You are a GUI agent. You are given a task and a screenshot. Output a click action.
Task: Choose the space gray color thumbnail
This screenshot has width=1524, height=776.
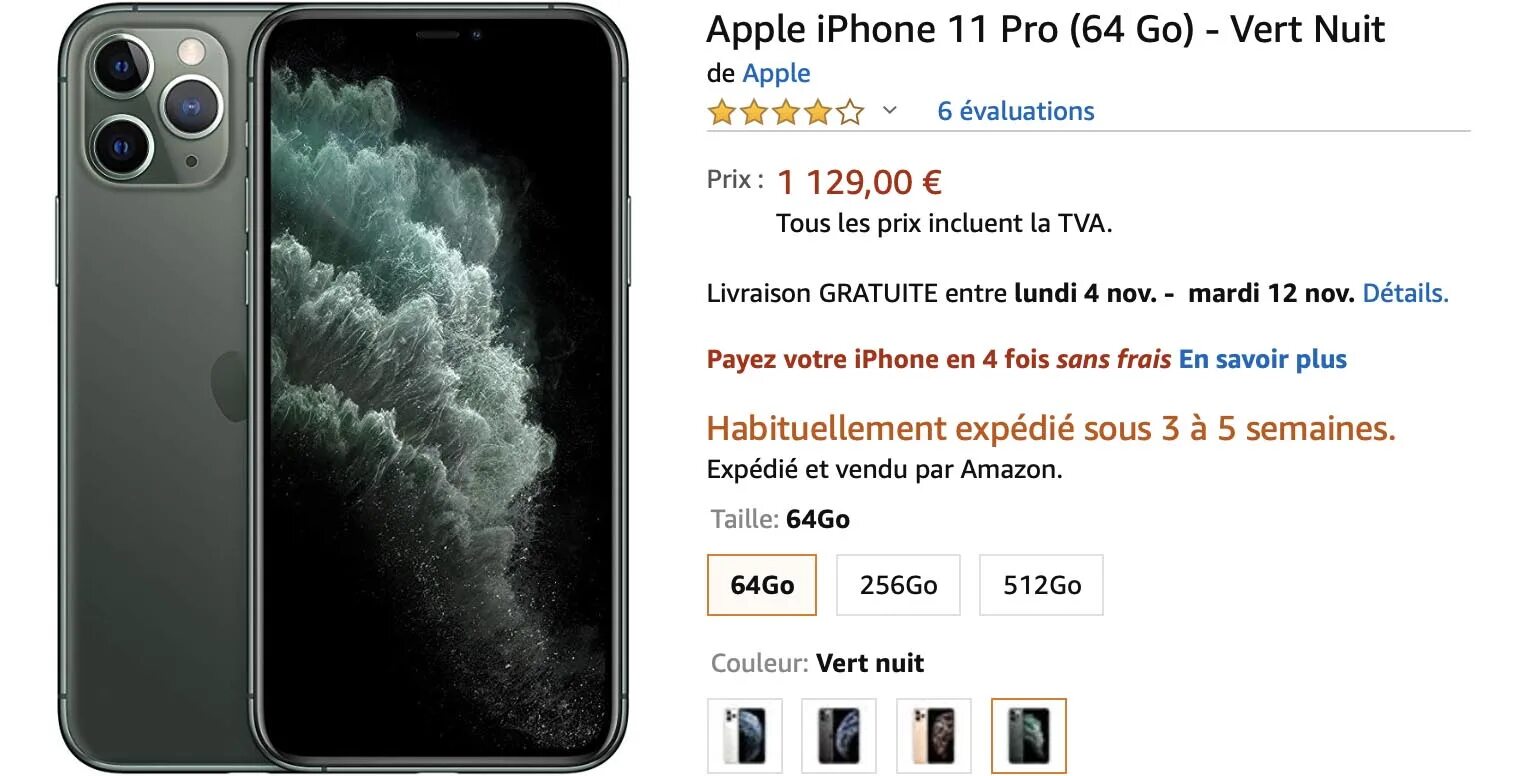click(839, 736)
